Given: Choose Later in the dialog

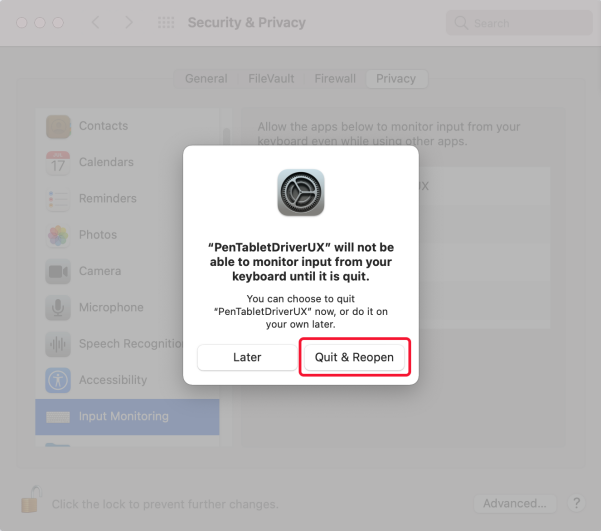Looking at the screenshot, I should (x=247, y=357).
